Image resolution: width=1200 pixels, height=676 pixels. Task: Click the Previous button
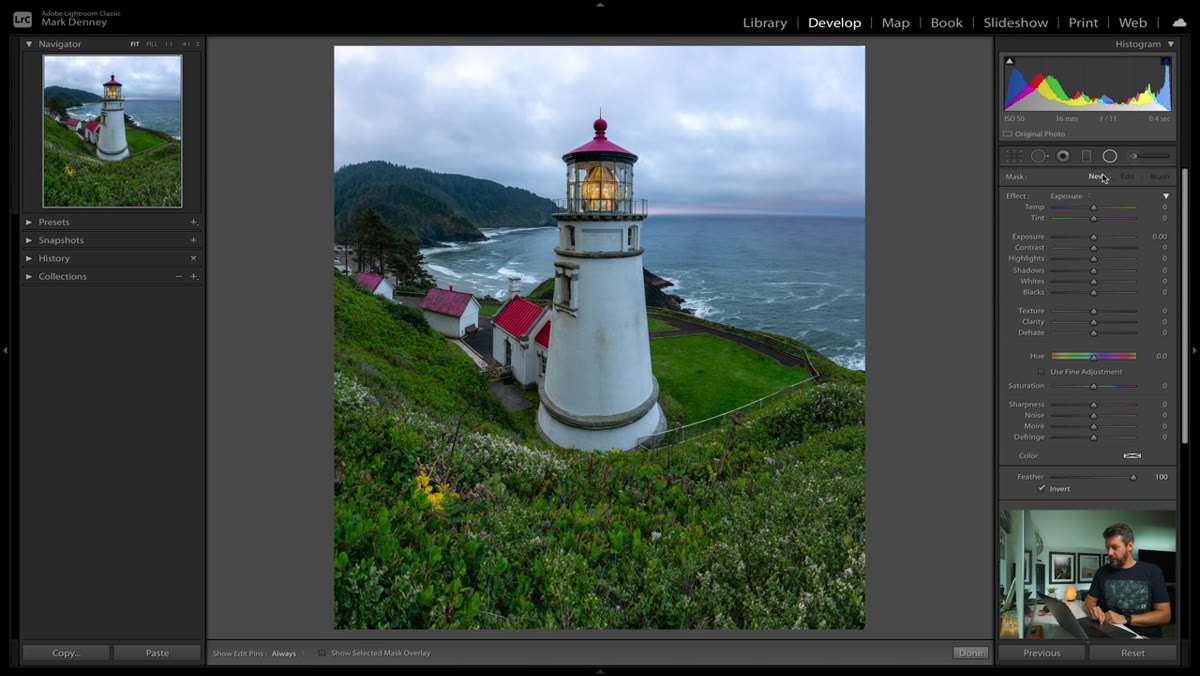[x=1041, y=653]
